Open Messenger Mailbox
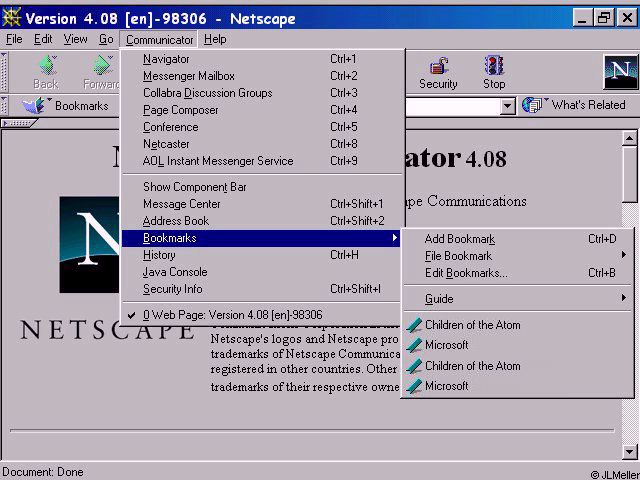Screen dimensions: 640x480 click(261, 76)
